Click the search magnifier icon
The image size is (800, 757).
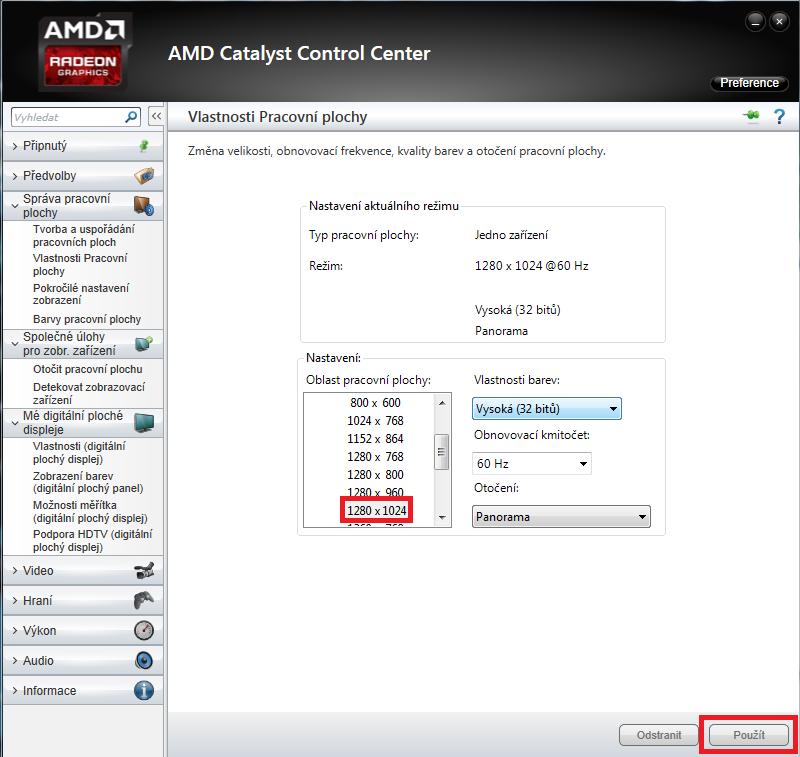pyautogui.click(x=131, y=117)
